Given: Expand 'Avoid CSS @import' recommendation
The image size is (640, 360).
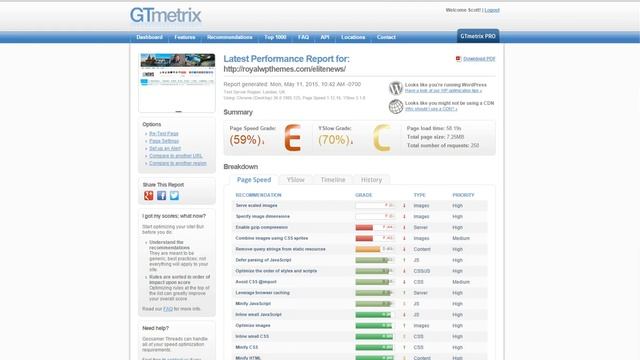Looking at the screenshot, I should click(x=256, y=282).
